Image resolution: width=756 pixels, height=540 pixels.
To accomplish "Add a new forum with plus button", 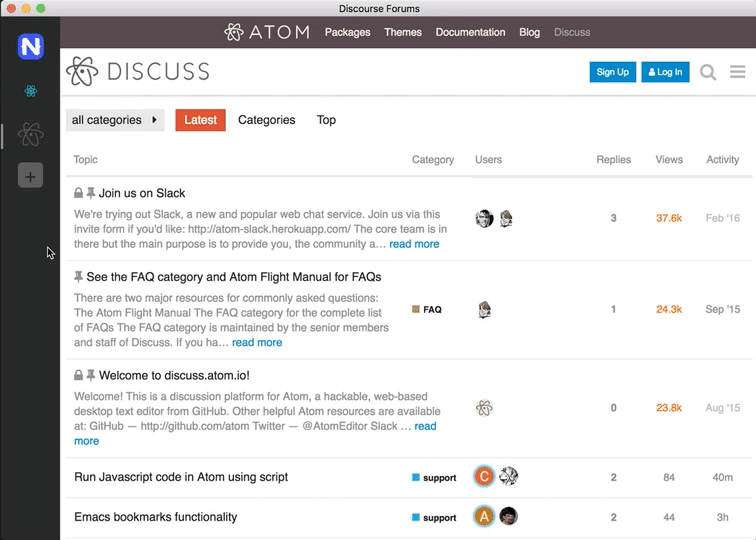I will (x=30, y=176).
